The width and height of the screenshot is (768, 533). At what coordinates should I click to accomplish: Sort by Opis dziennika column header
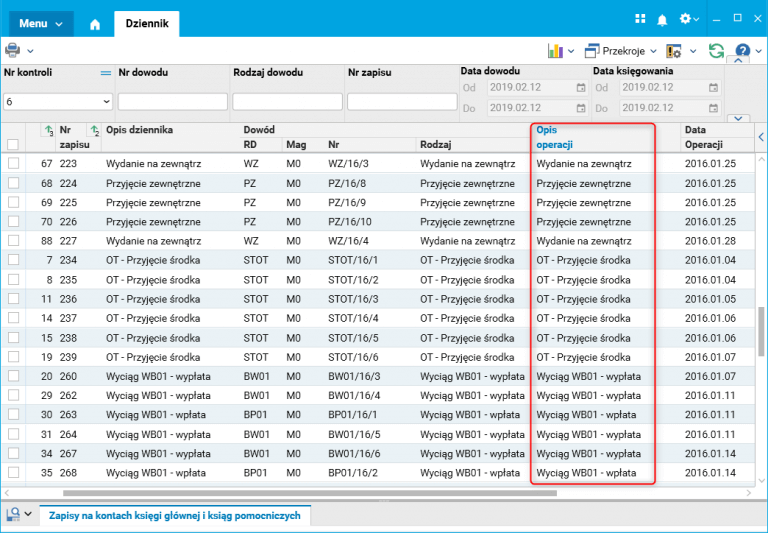point(139,130)
